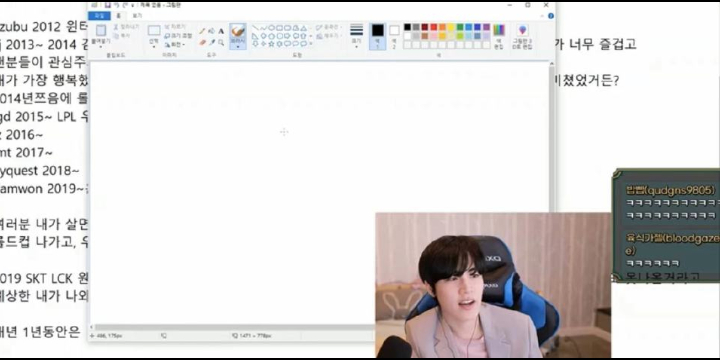720x360 pixels.
Task: Click the horizontal scrollbar under canvas
Action: 231,327
